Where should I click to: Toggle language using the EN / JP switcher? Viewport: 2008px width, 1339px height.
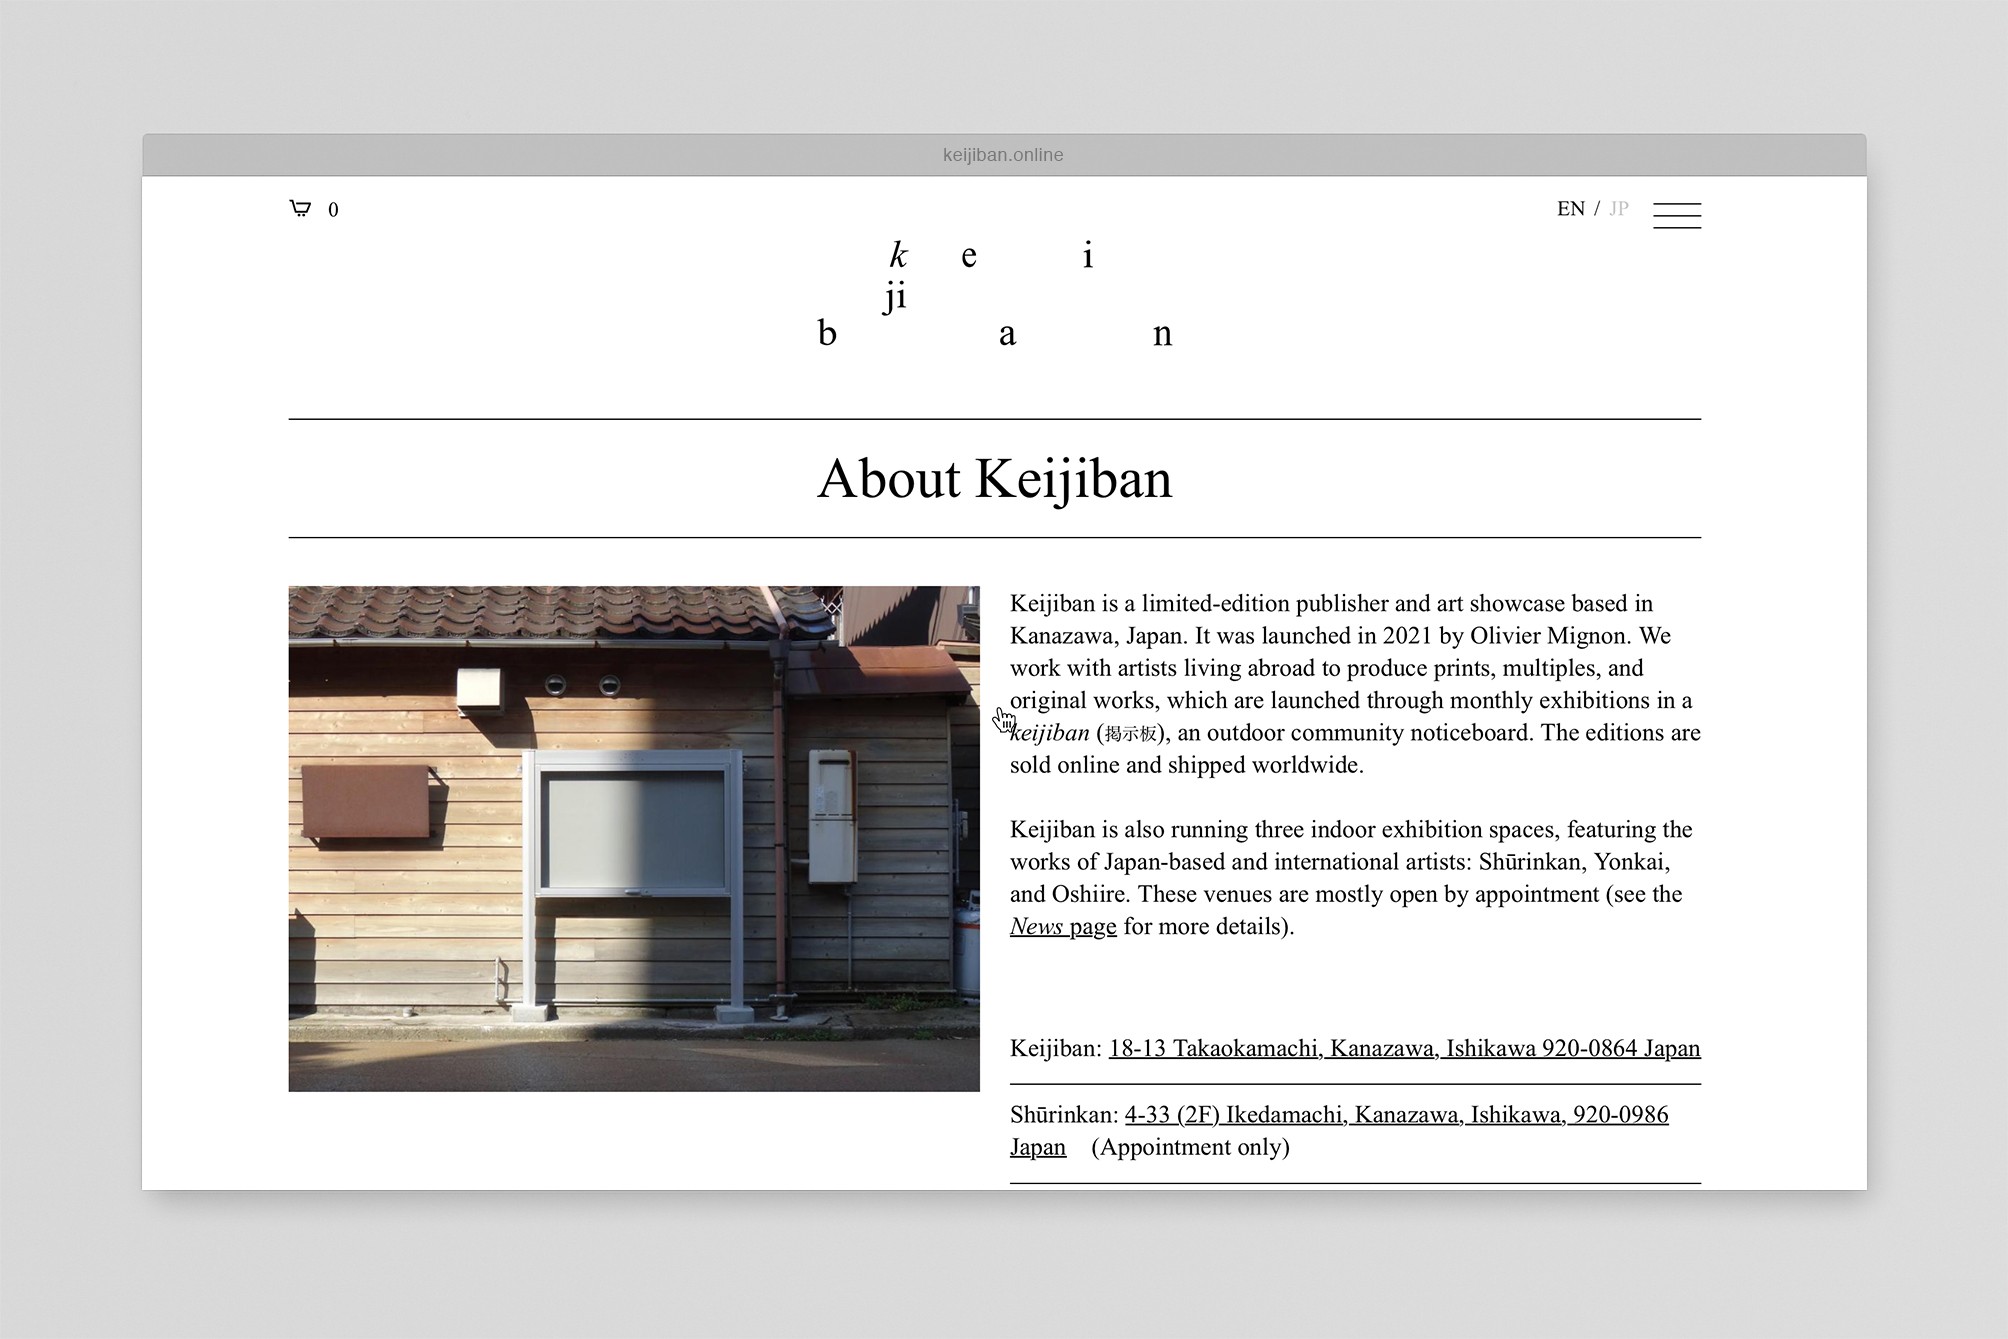pyautogui.click(x=1595, y=208)
